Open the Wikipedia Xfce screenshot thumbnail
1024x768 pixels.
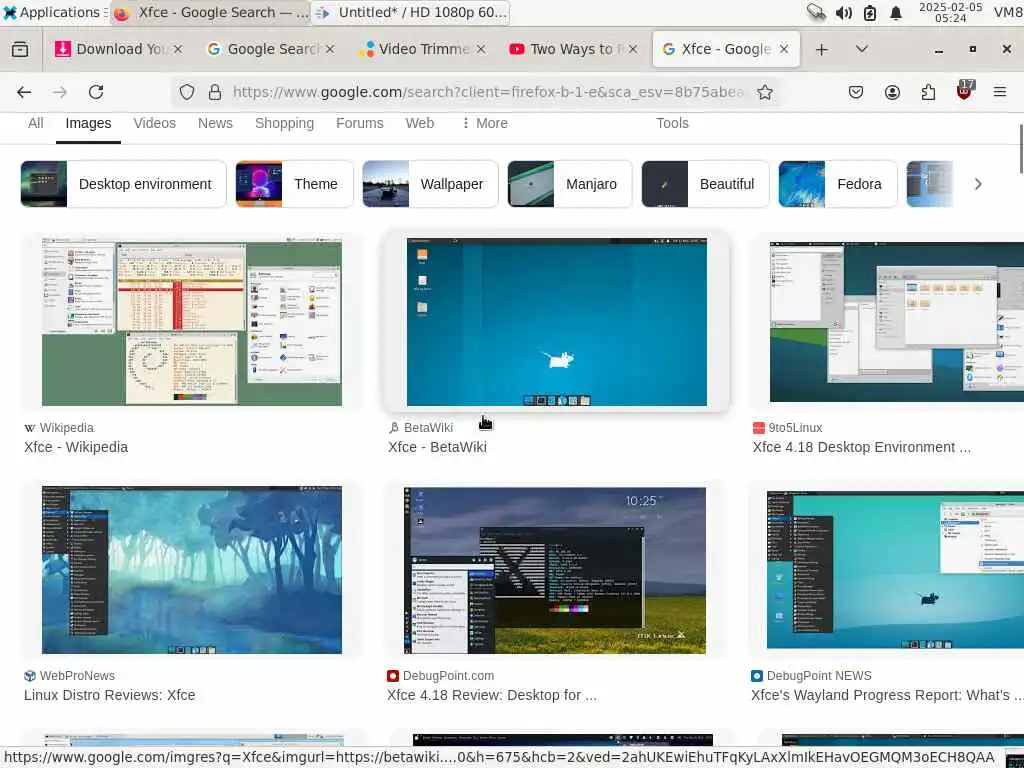[x=191, y=322]
